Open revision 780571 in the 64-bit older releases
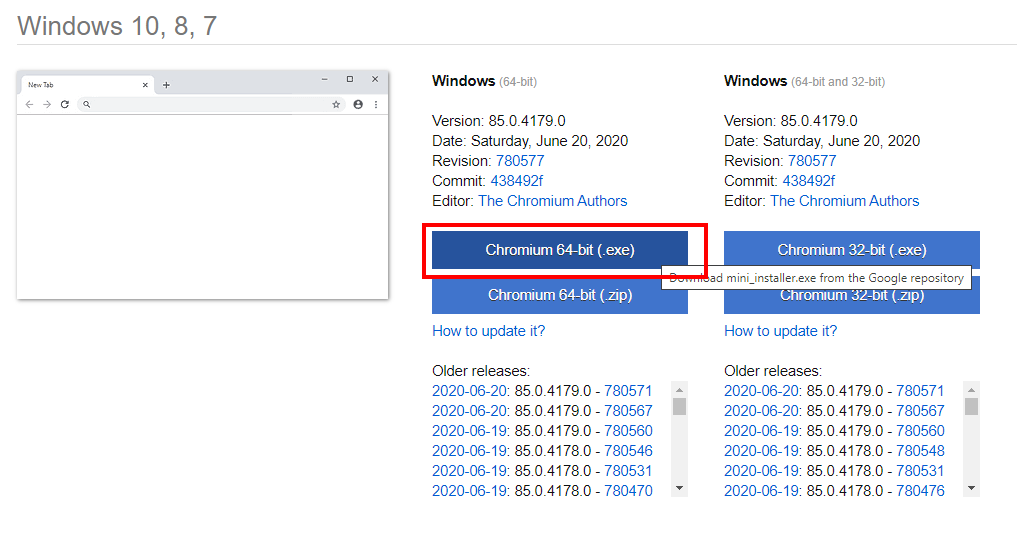This screenshot has width=1032, height=542. coord(628,391)
